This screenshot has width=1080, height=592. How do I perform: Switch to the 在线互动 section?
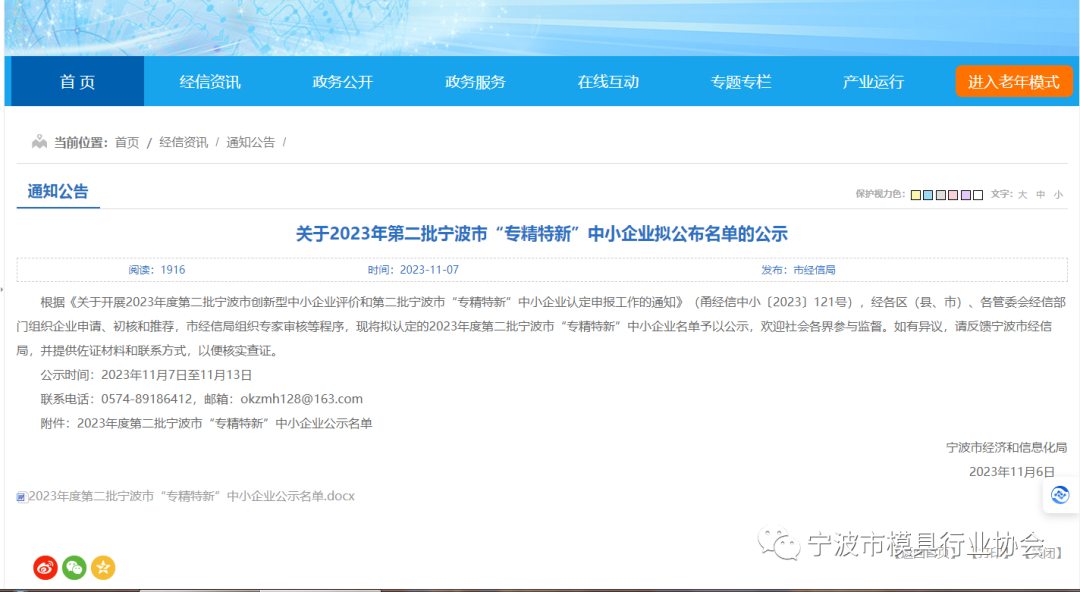coord(608,82)
